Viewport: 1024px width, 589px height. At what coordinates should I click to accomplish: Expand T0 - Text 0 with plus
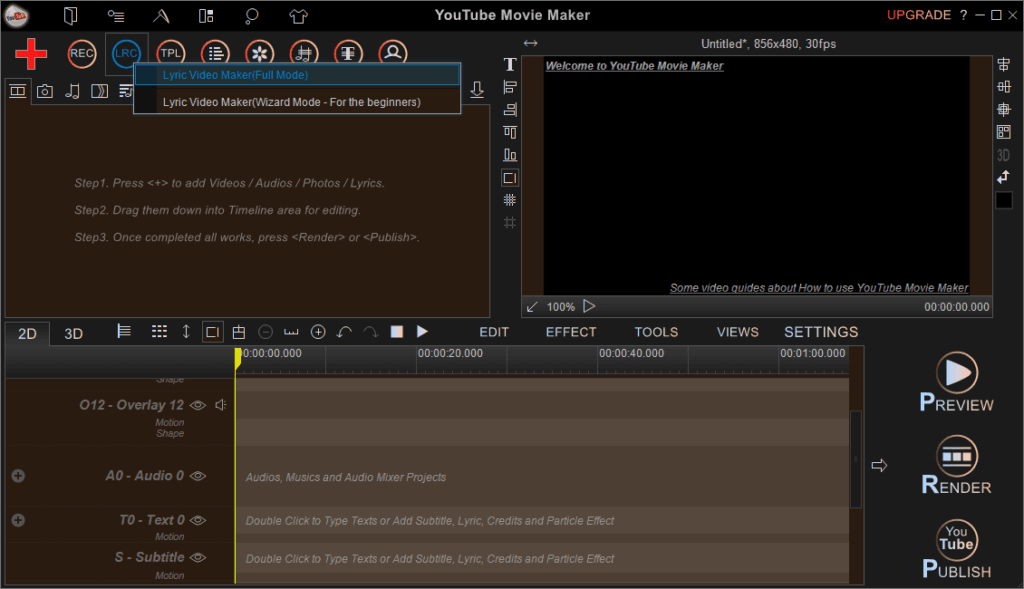(18, 520)
